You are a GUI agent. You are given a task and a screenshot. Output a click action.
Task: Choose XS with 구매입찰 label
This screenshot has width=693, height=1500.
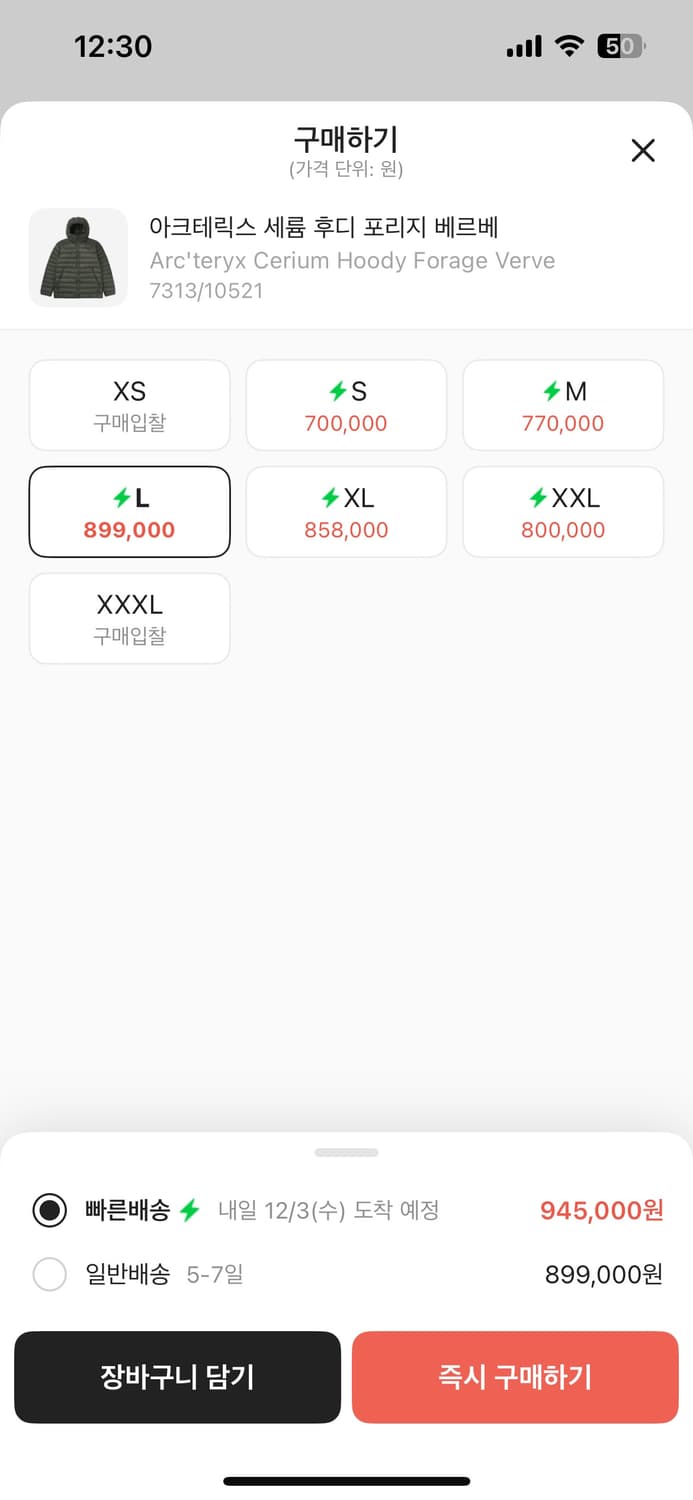click(129, 405)
